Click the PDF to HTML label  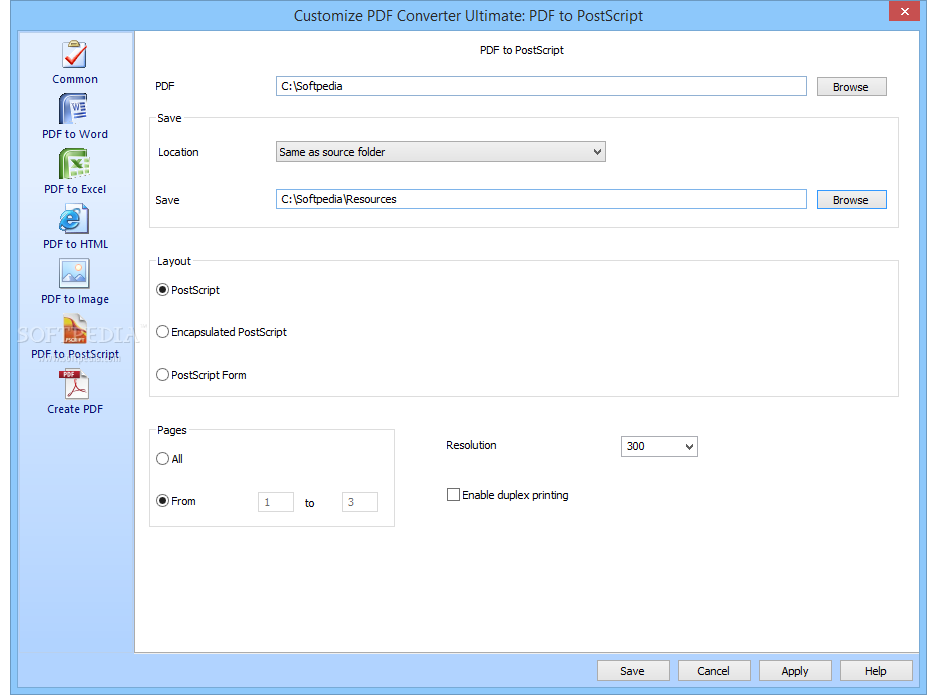point(75,244)
